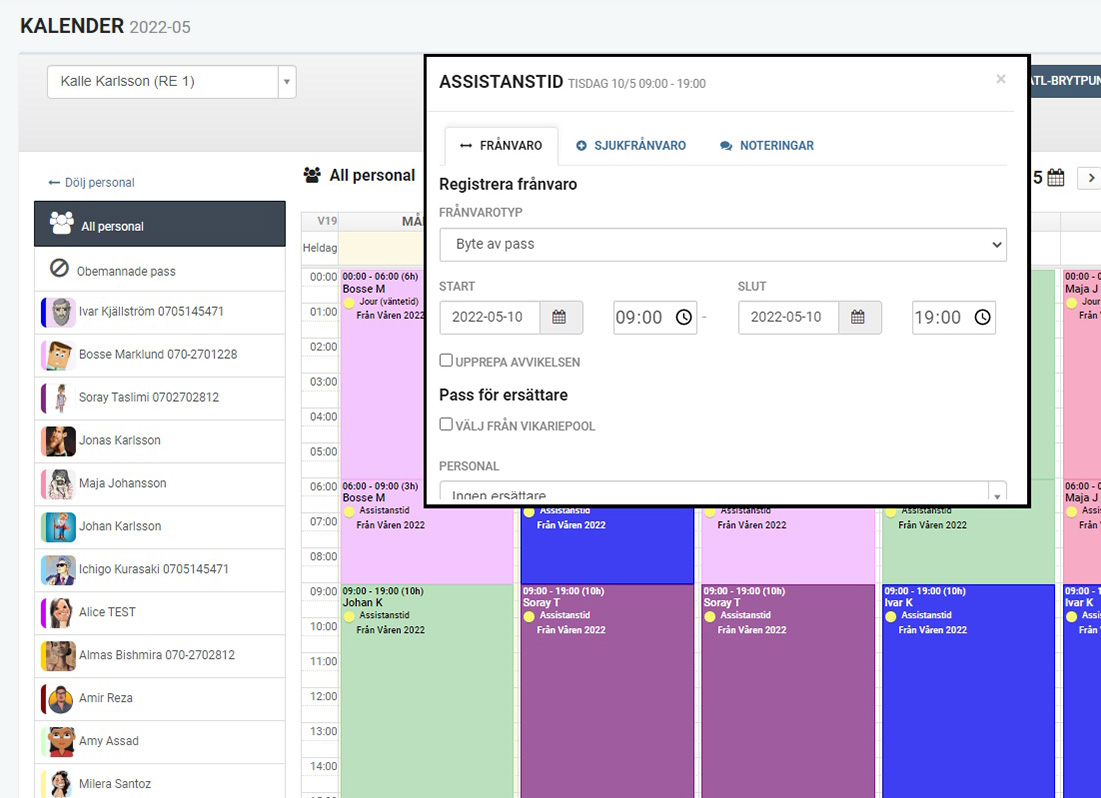Viewport: 1101px width, 798px height.
Task: Open the end date calendar picker
Action: 859,317
